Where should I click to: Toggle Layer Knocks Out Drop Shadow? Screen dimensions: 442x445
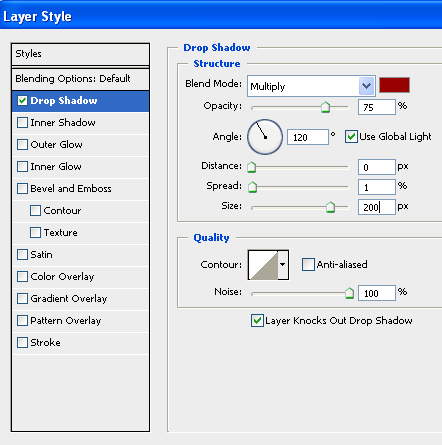click(257, 321)
